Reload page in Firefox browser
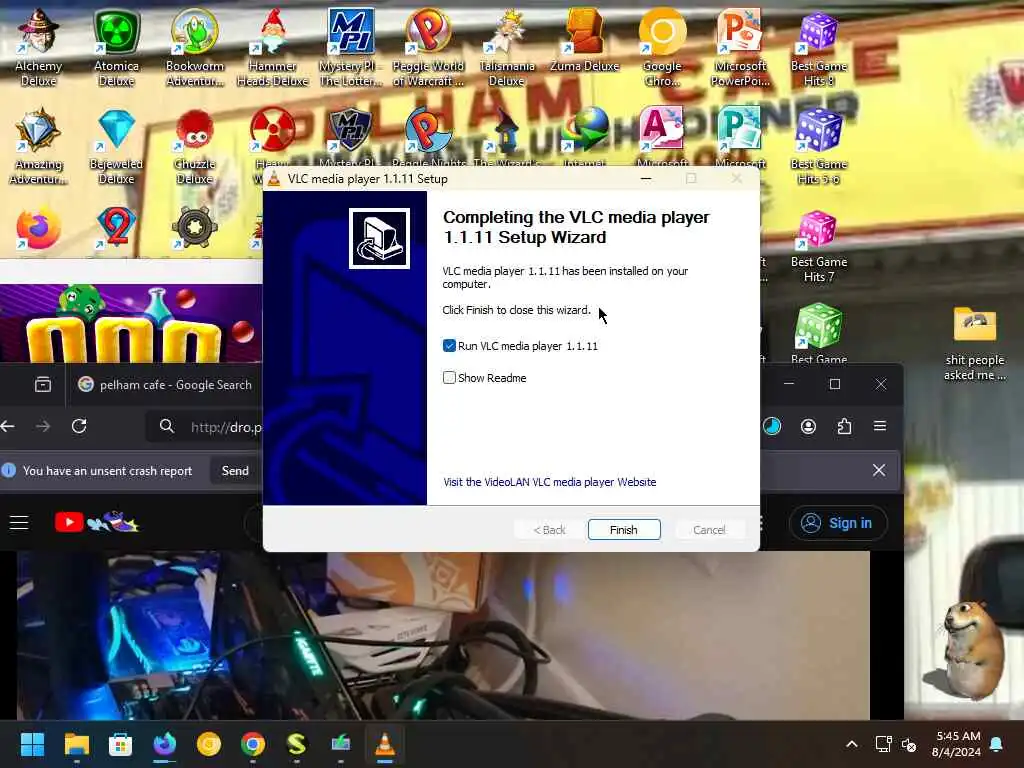This screenshot has width=1024, height=768. click(79, 426)
